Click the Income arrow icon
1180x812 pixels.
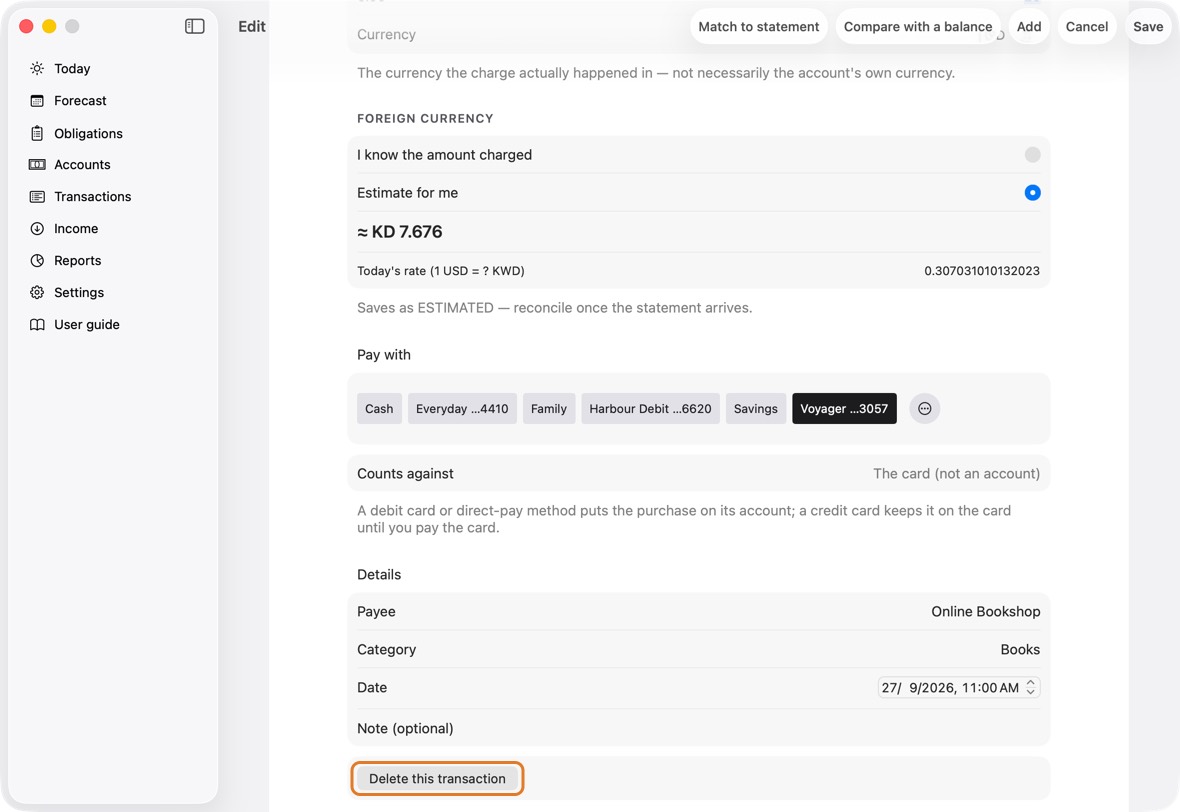point(37,229)
